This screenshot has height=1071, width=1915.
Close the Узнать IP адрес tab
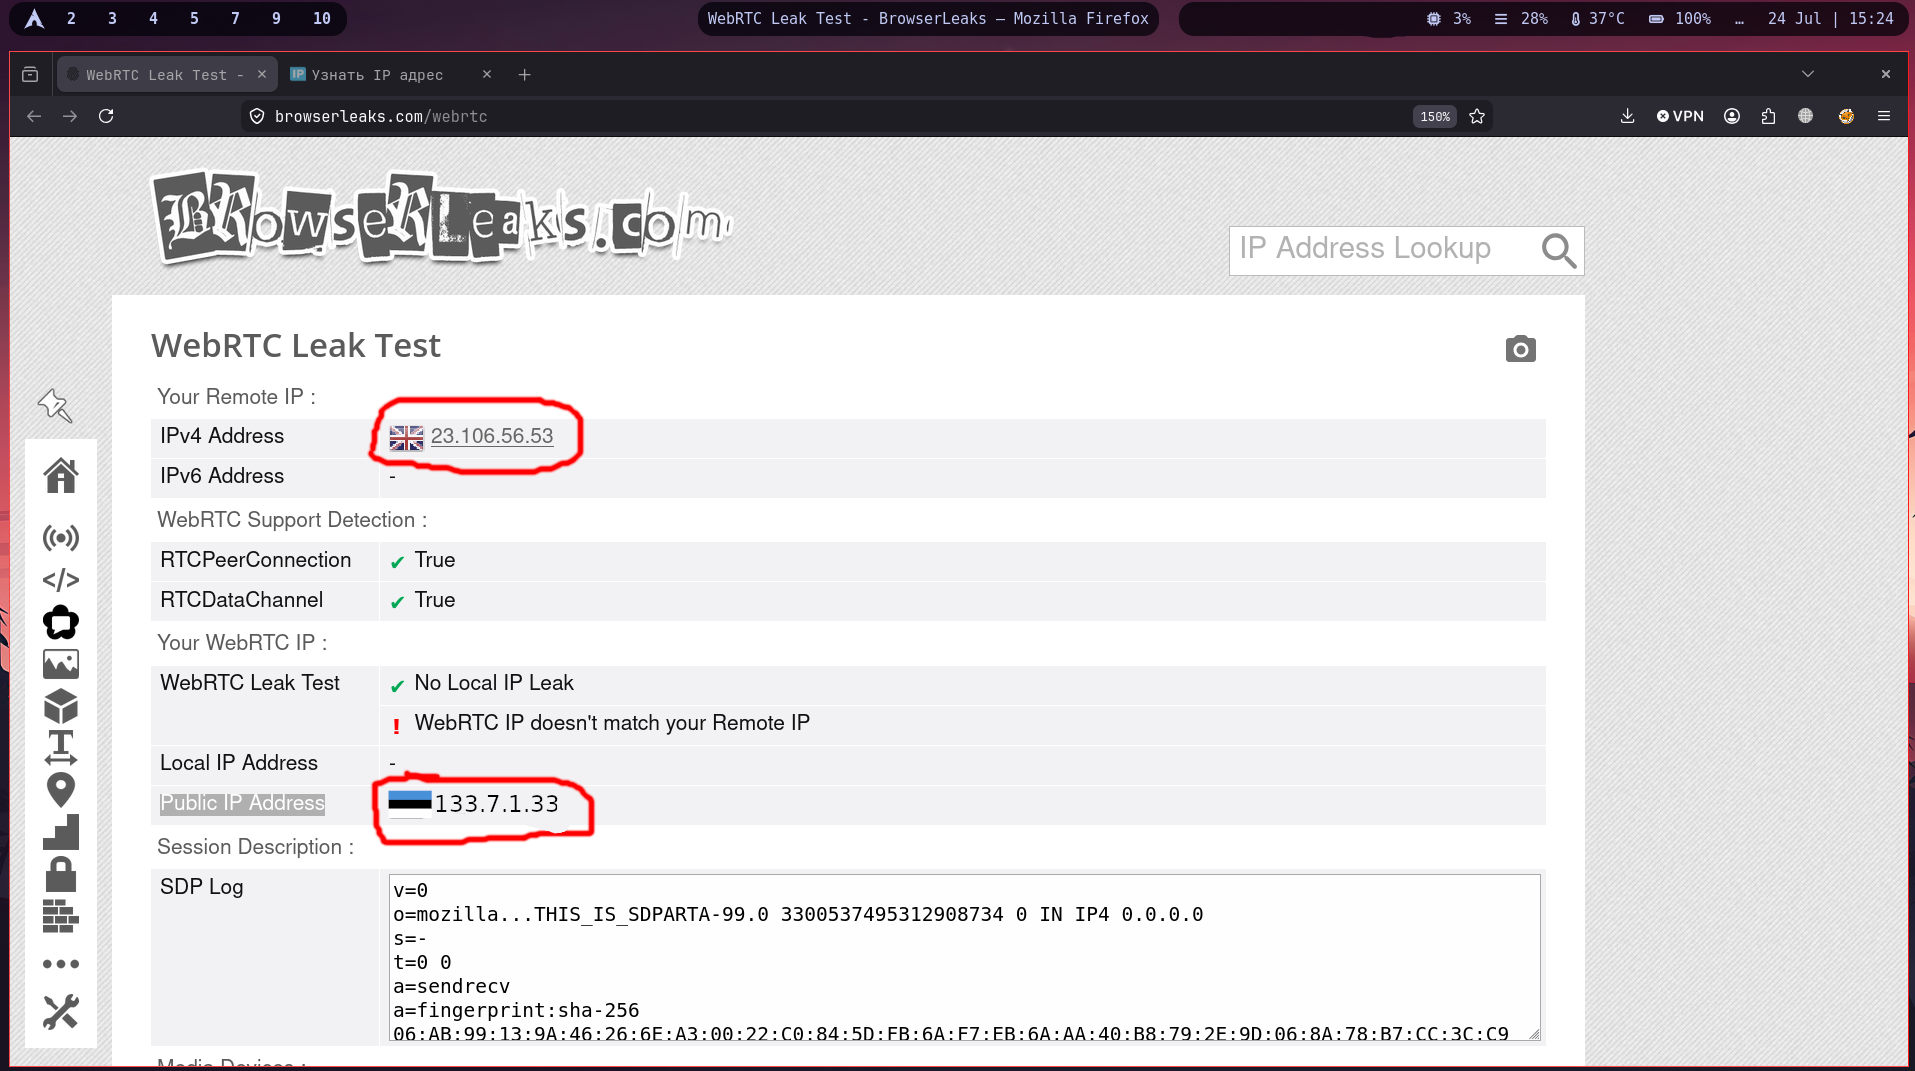point(487,74)
